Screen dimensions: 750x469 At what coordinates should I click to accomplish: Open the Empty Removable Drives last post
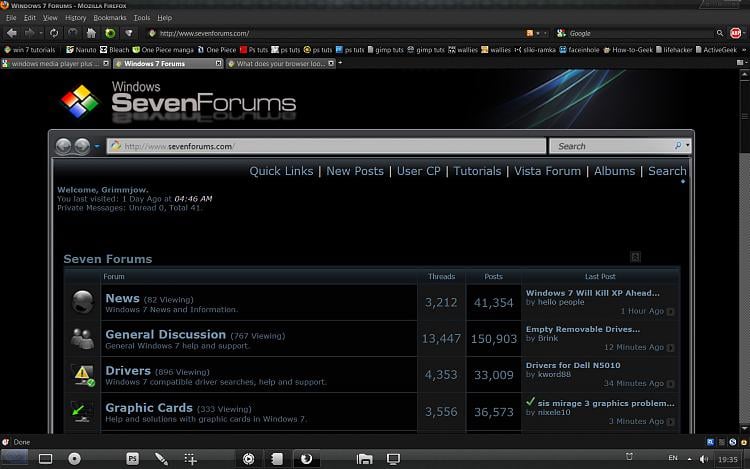pyautogui.click(x=583, y=329)
